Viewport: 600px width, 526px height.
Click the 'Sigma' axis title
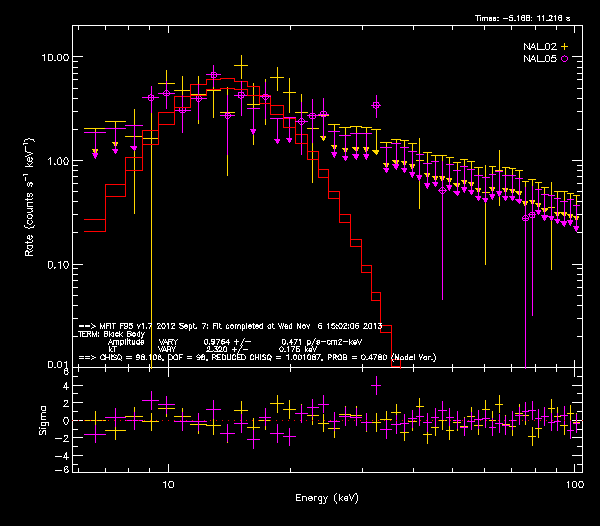(42, 420)
